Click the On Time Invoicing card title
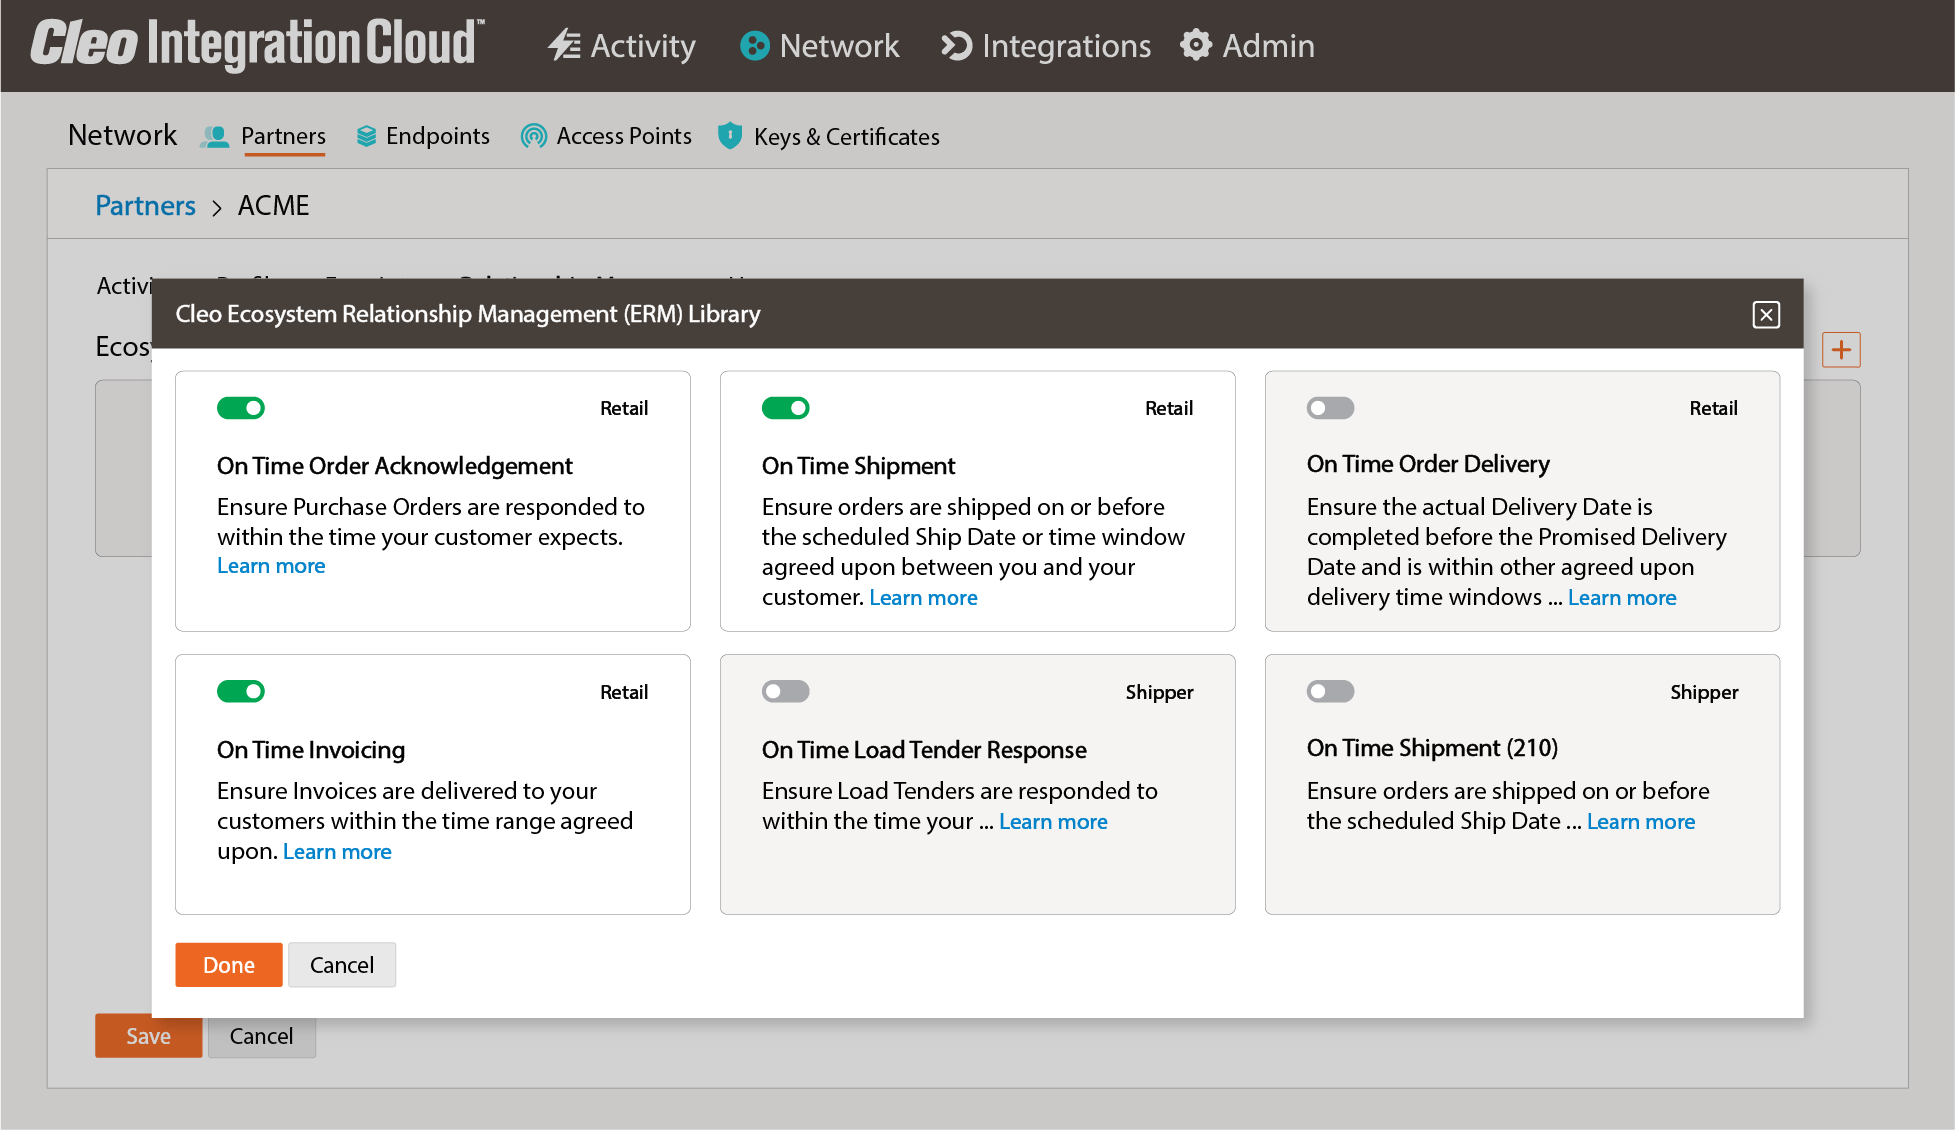The width and height of the screenshot is (1955, 1130). [311, 750]
